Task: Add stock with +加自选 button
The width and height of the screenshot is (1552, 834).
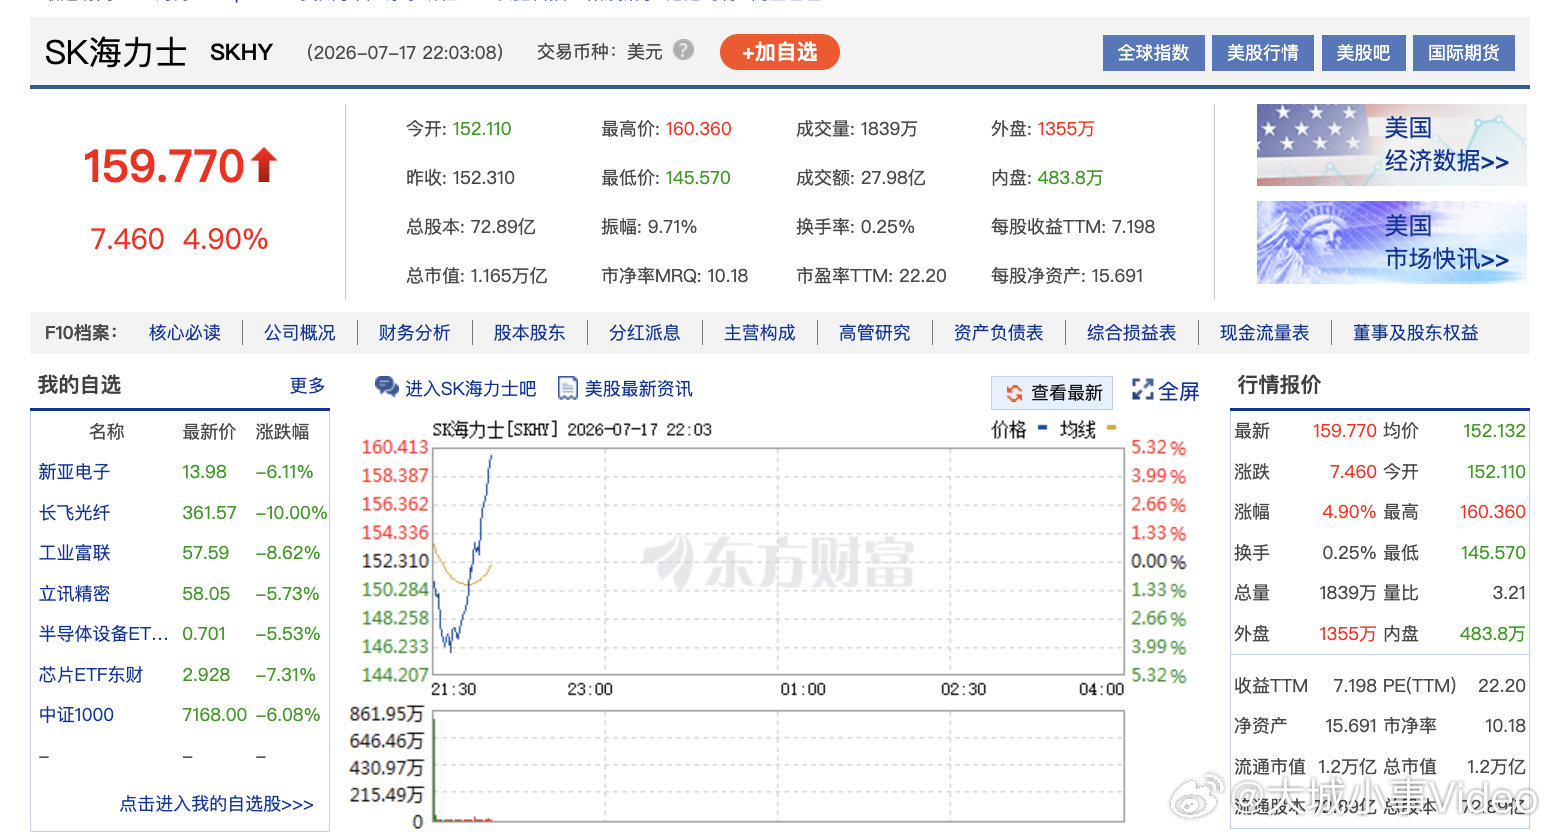Action: [x=779, y=52]
